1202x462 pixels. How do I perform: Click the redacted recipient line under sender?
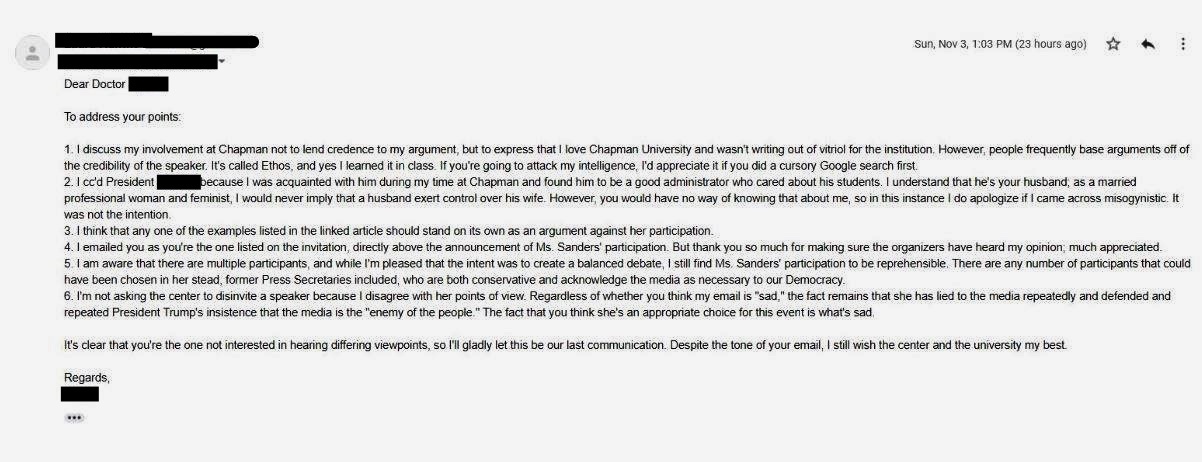137,62
